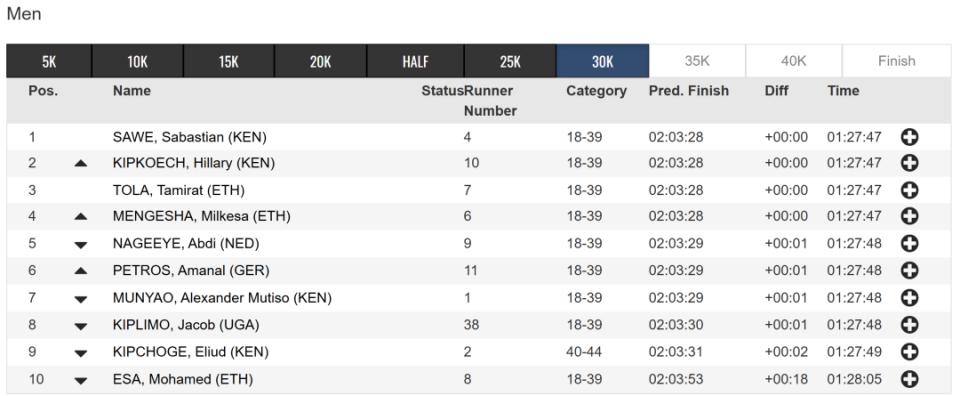Open the 35K split tab
The width and height of the screenshot is (960, 396).
tap(697, 61)
